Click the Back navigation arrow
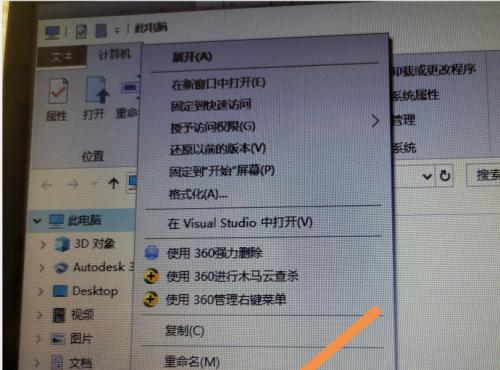 (x=47, y=185)
